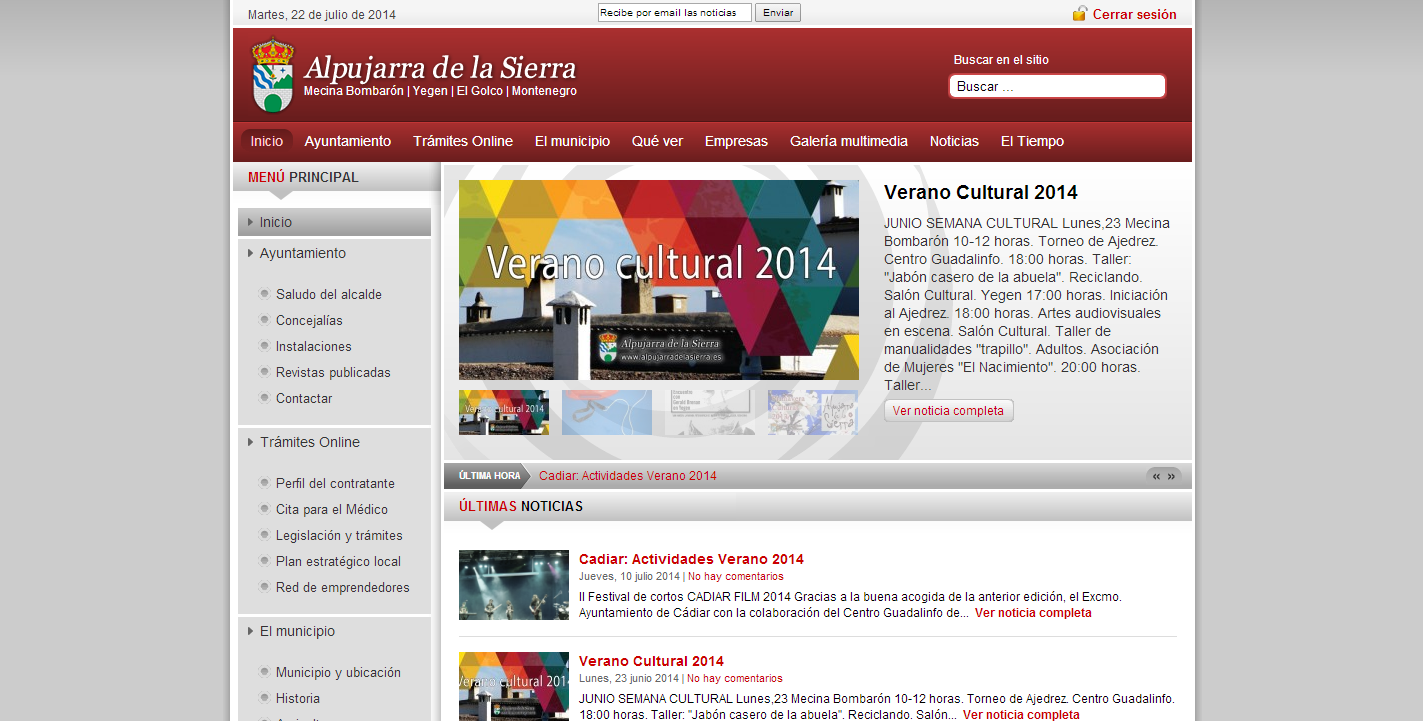Open Saludo del alcalde
This screenshot has height=721, width=1423.
329,294
